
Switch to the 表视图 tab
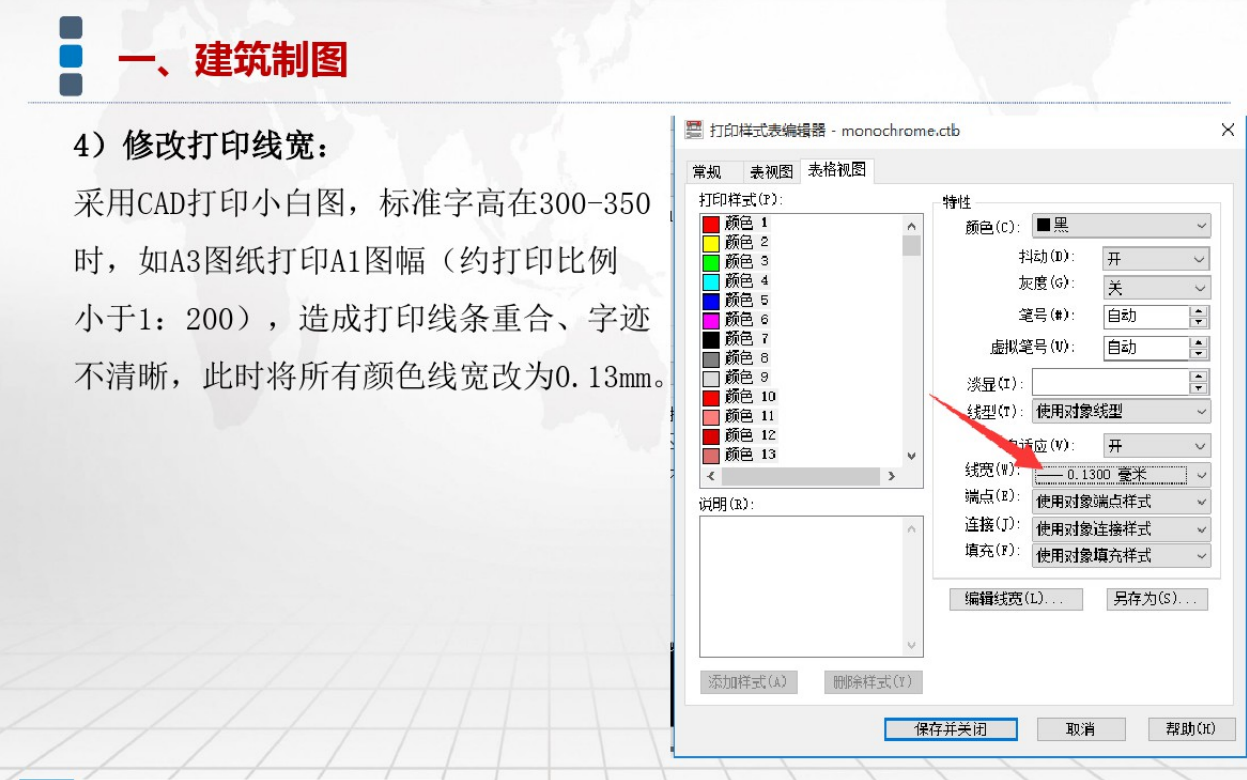pyautogui.click(x=771, y=172)
